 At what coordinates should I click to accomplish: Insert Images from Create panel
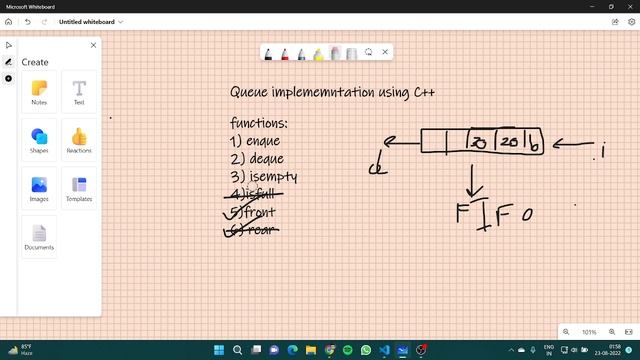click(x=39, y=189)
